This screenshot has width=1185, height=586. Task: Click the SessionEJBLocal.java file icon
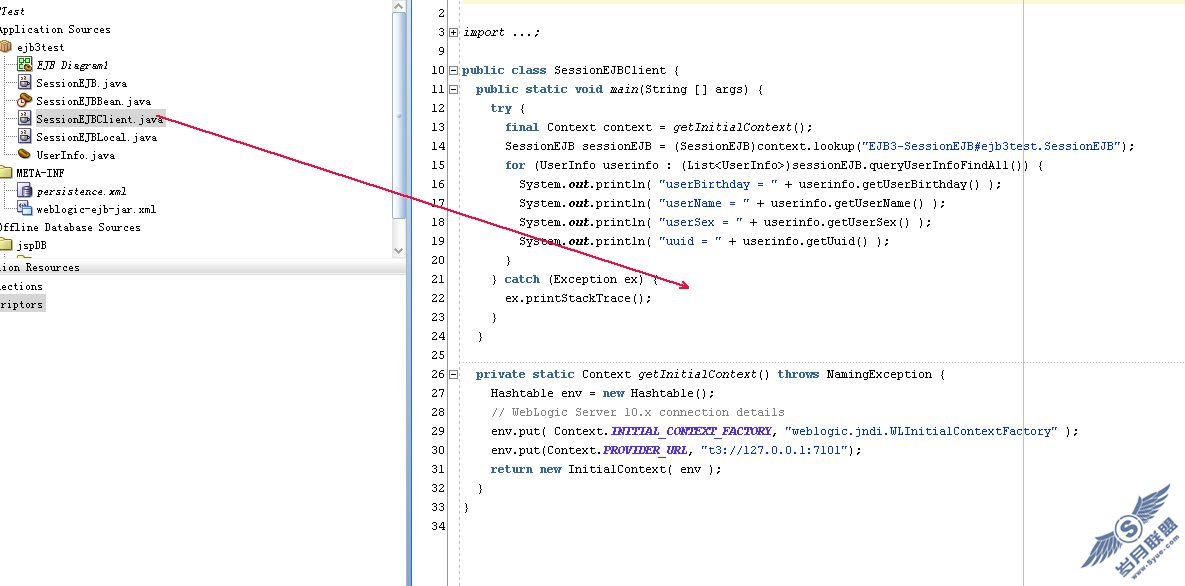click(24, 137)
